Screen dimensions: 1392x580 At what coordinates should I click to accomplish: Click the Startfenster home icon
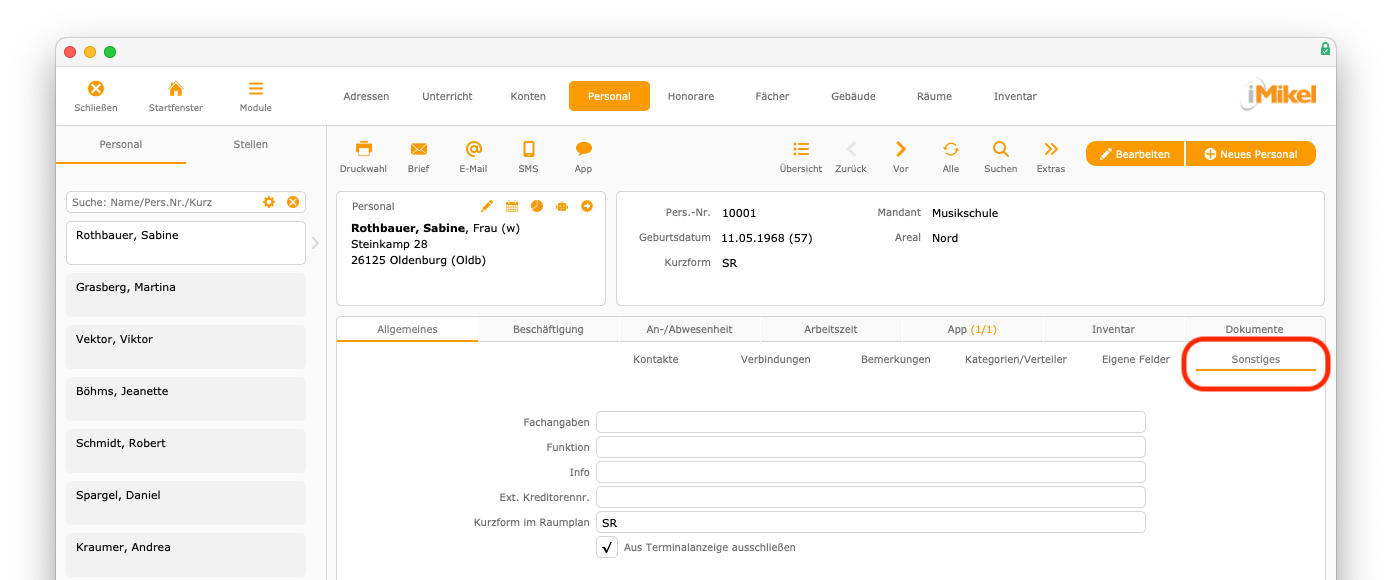pos(176,89)
